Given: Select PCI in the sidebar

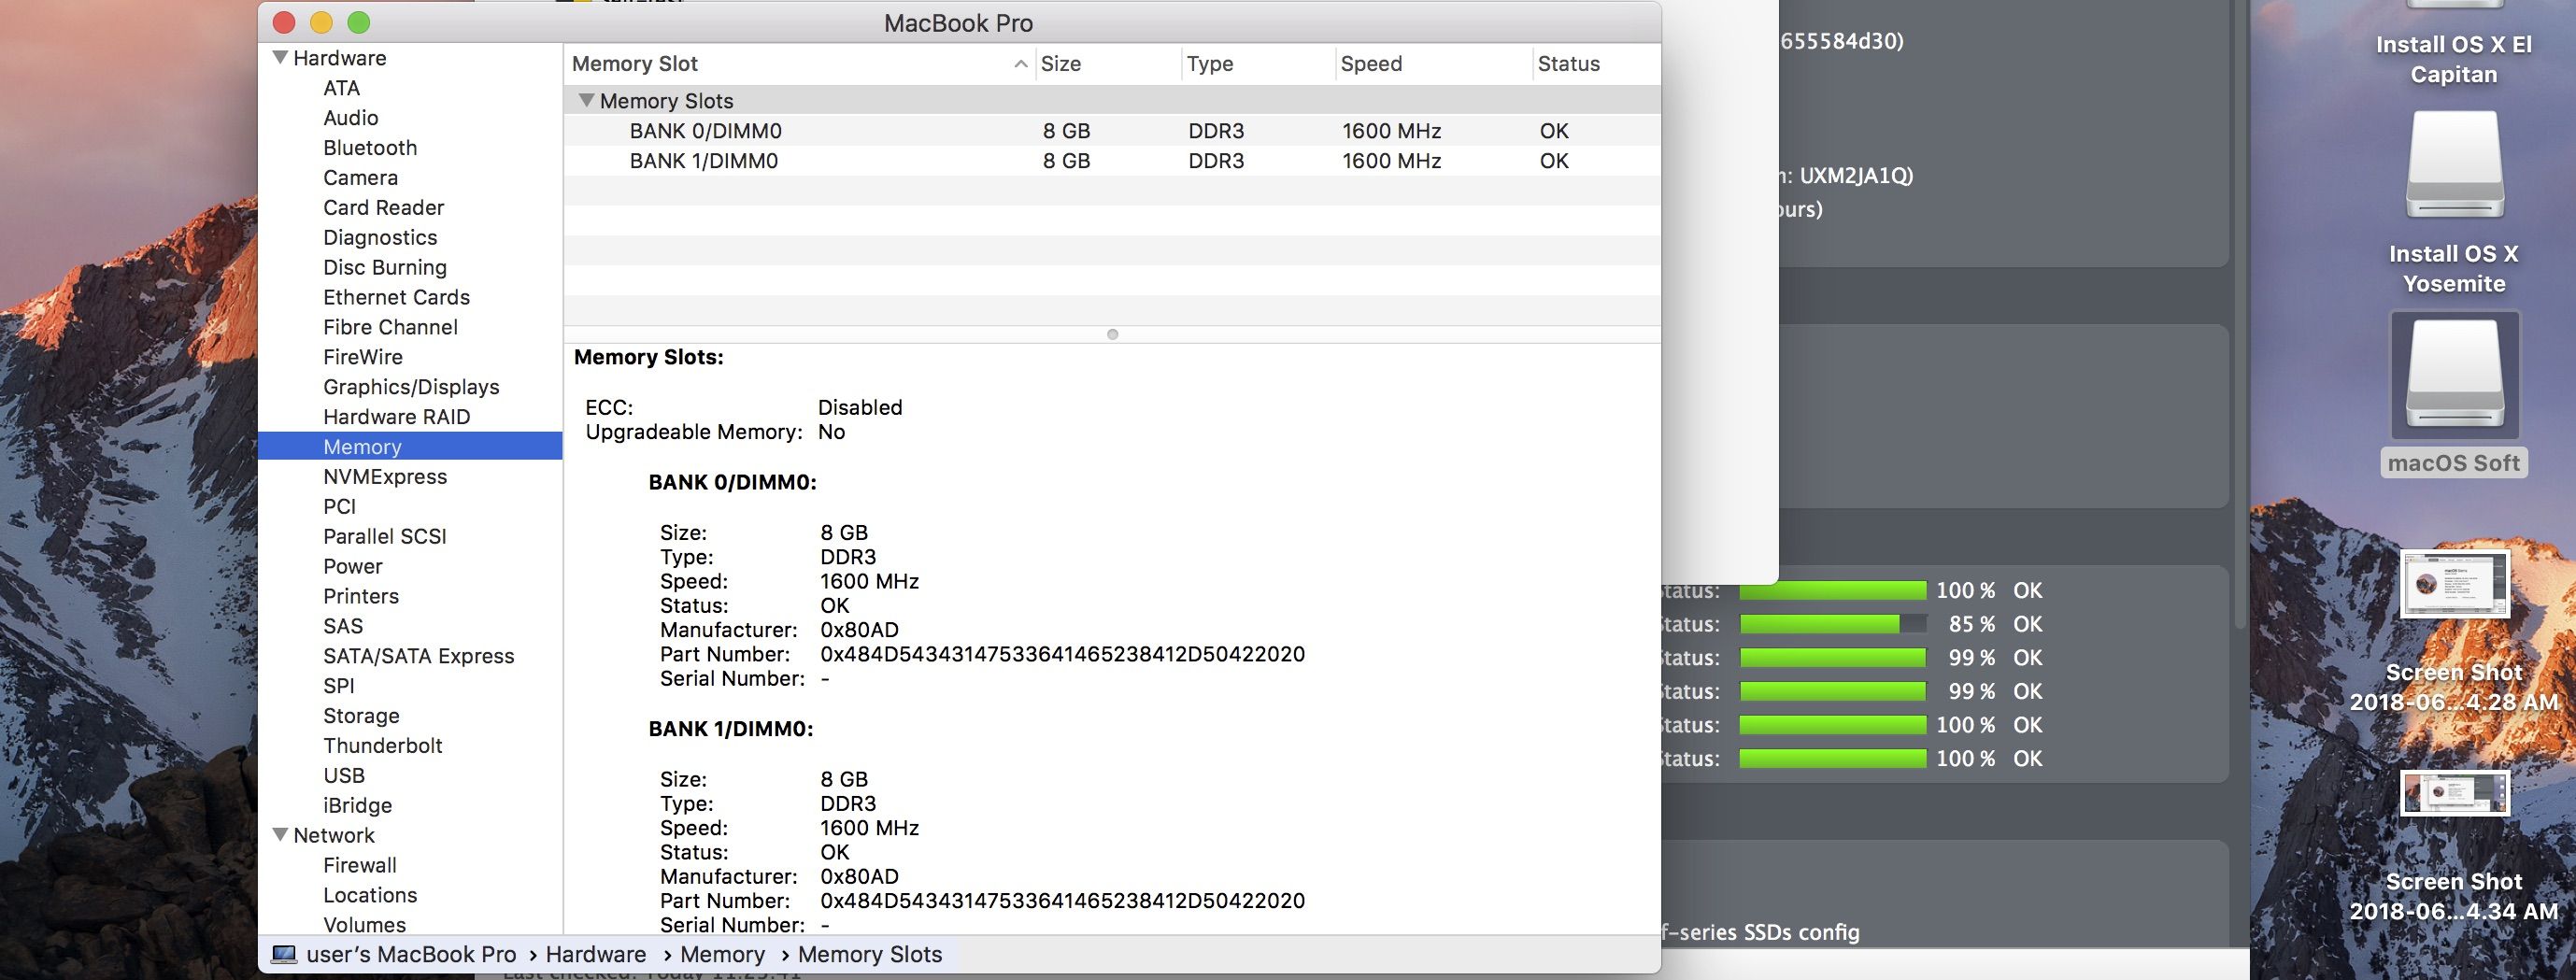Looking at the screenshot, I should 339,507.
